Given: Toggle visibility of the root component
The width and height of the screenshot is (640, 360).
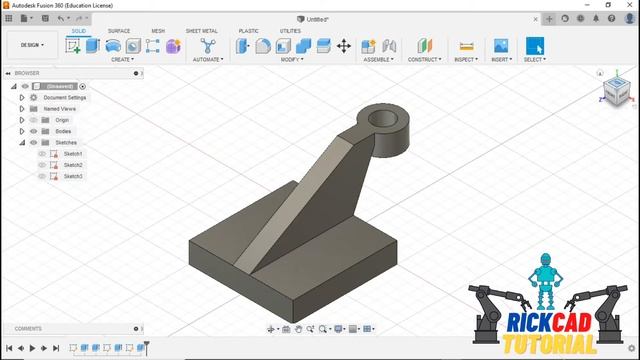Looking at the screenshot, I should [x=25, y=86].
